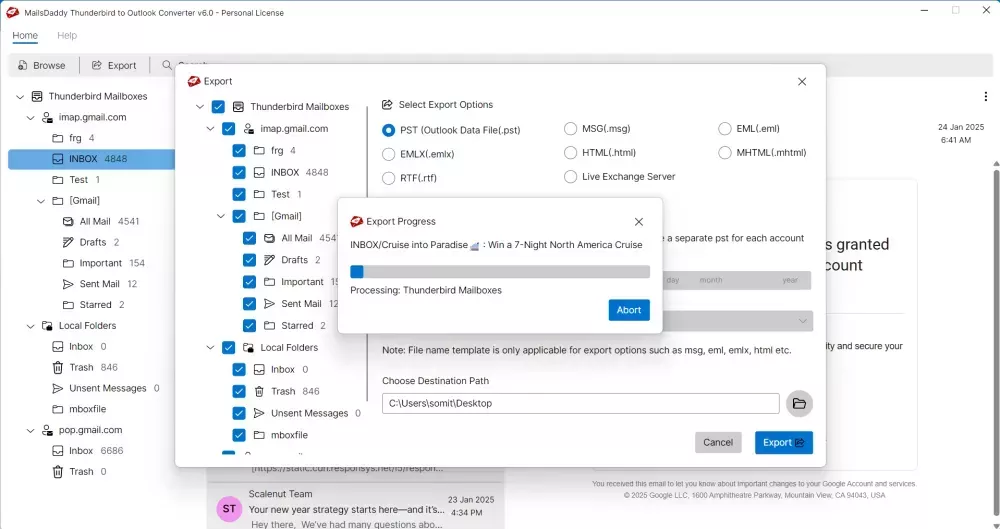Select the MHTML(.mhtml) export option
1000x529 pixels.
(724, 153)
